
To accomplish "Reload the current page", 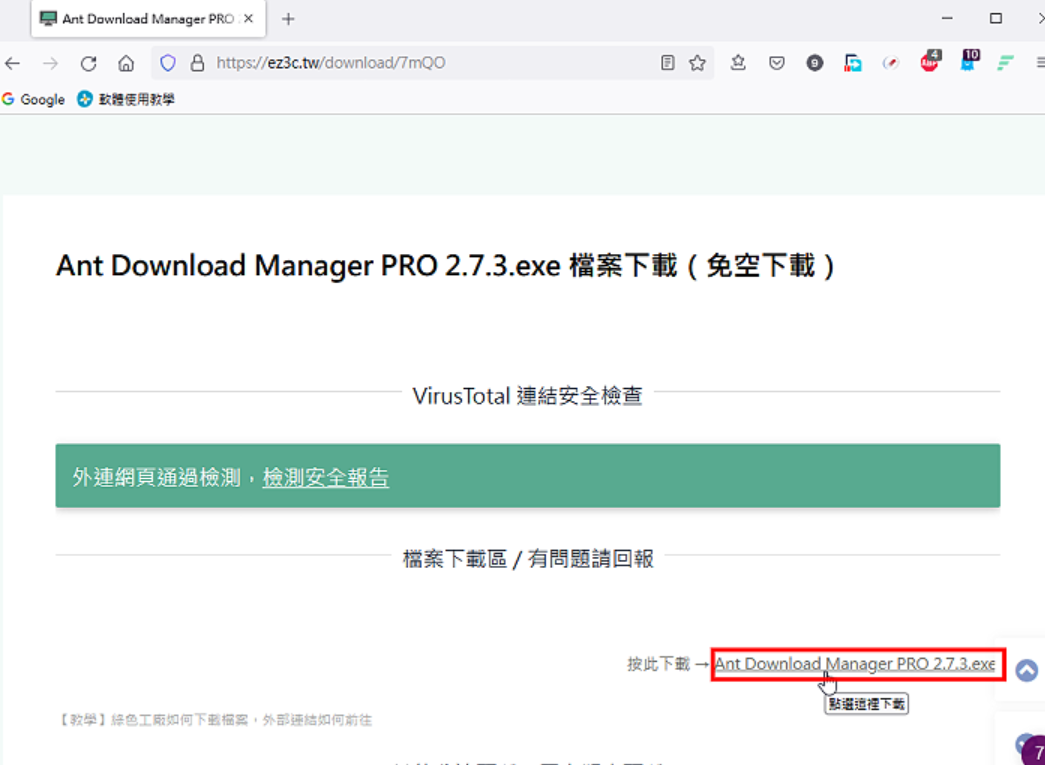I will pyautogui.click(x=89, y=63).
